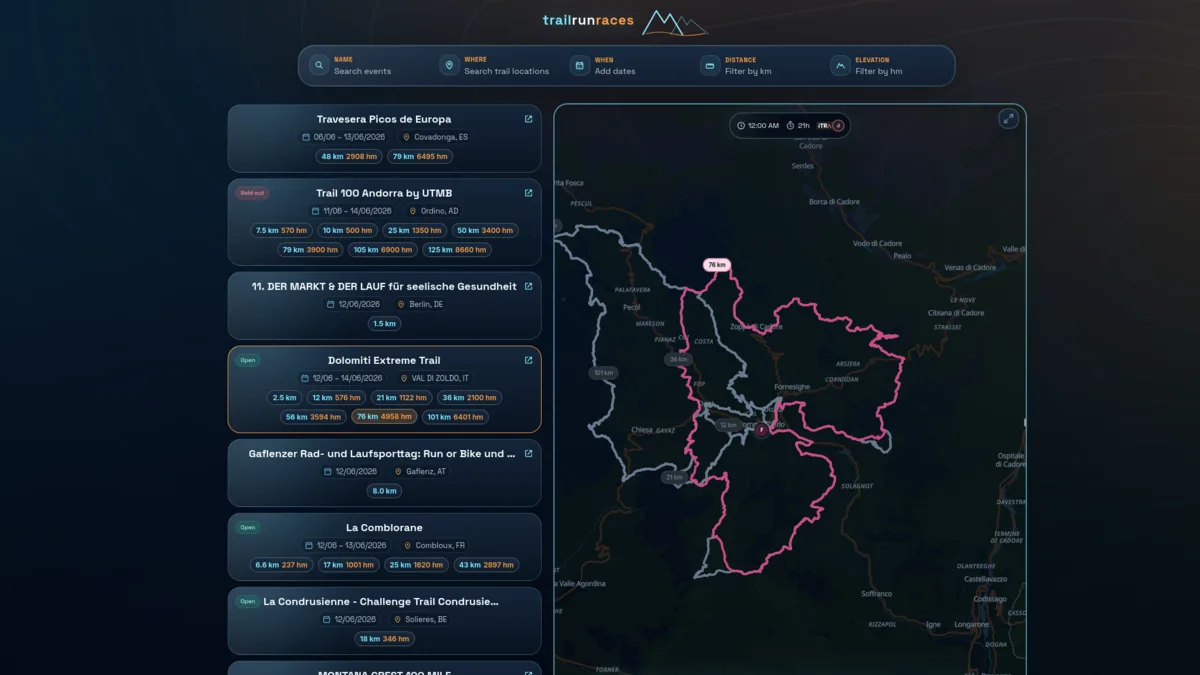The image size is (1200, 675).
Task: Select Andorra 10 km 500 hm distance
Action: 347,230
